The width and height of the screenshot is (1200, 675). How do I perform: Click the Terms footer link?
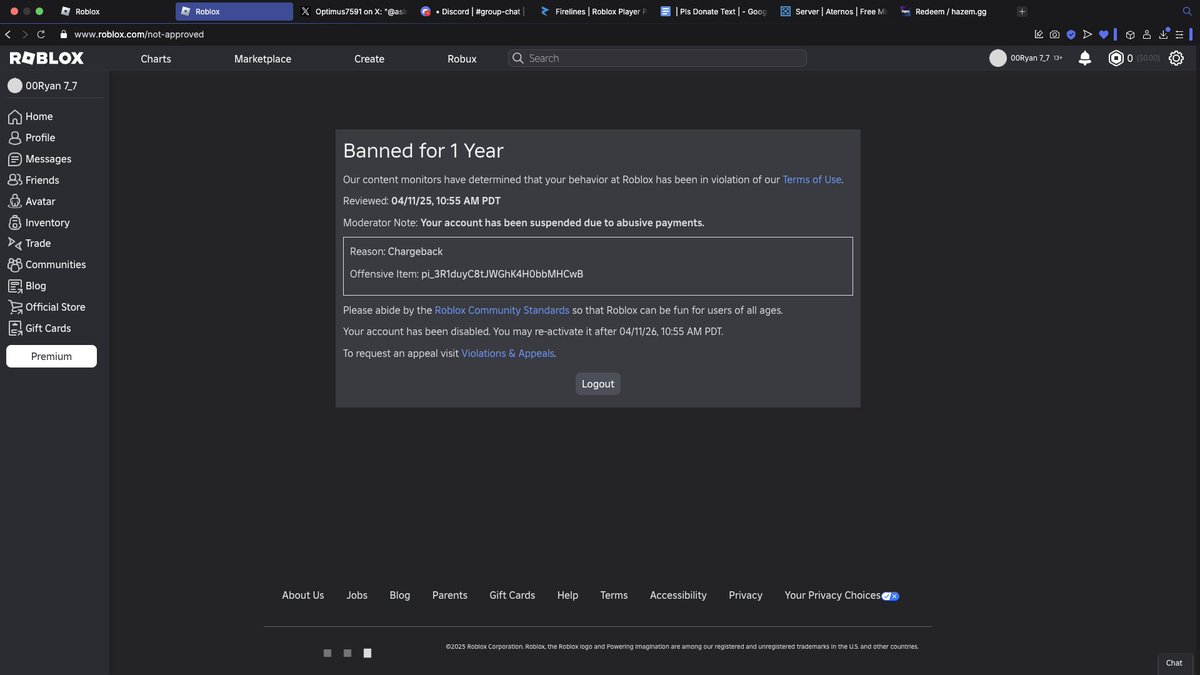point(614,595)
